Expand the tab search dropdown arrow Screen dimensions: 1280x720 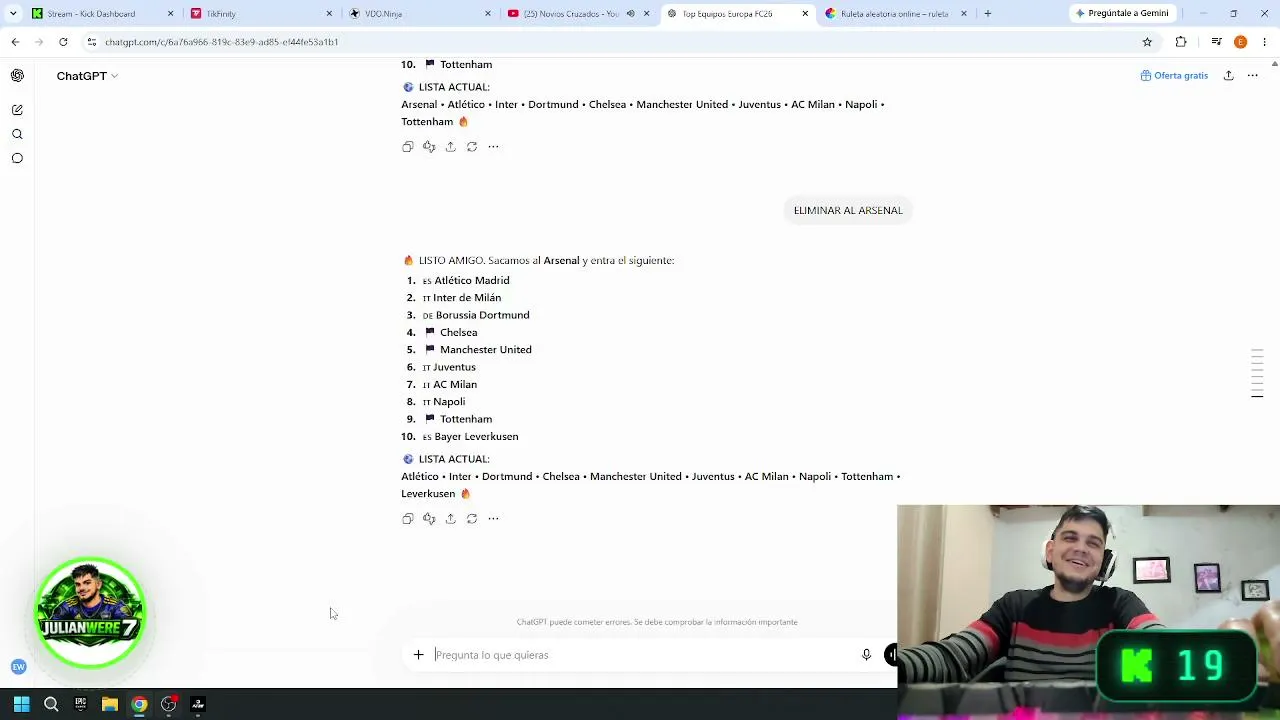coord(12,14)
